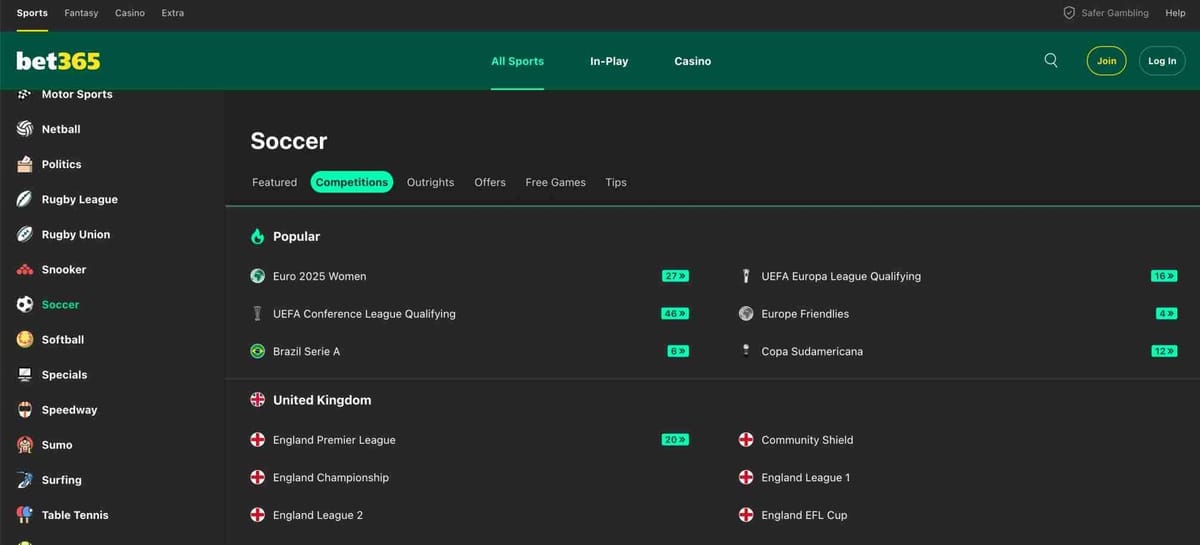Expand UEFA Europa League Qualifying 16 badge
The image size is (1200, 545).
tap(1164, 276)
